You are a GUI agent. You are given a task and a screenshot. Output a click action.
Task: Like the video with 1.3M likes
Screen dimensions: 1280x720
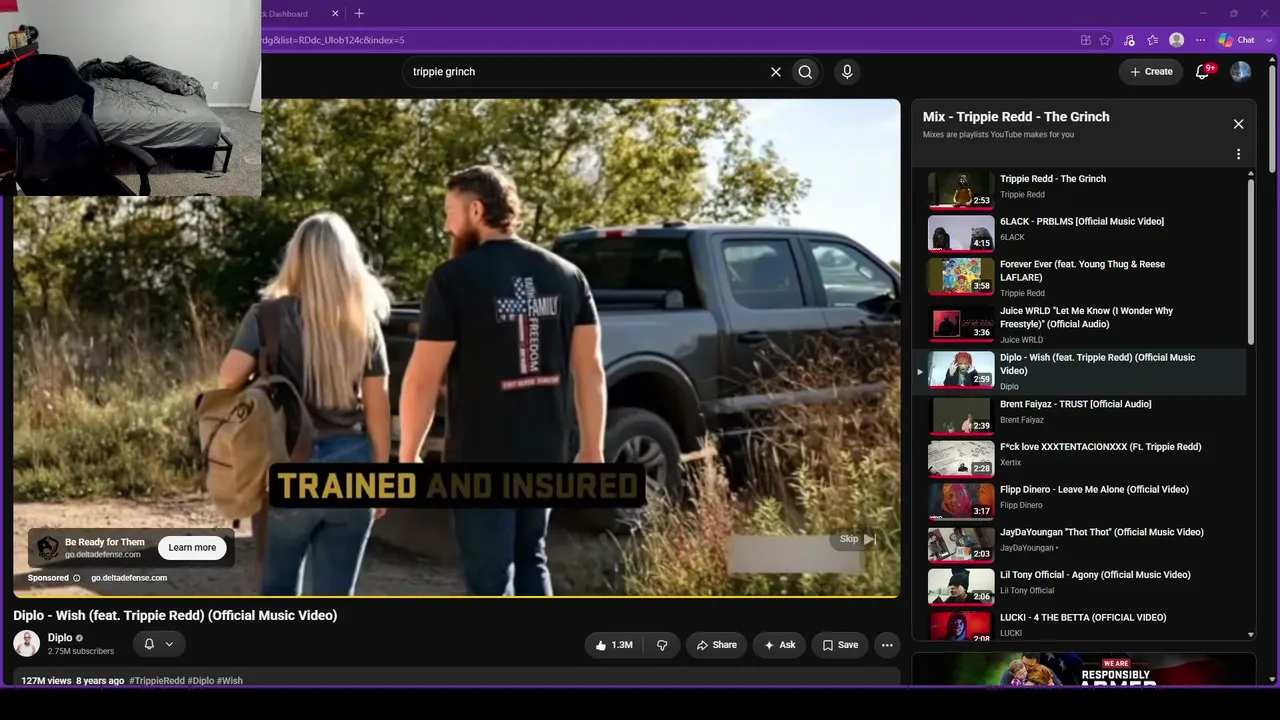click(613, 645)
